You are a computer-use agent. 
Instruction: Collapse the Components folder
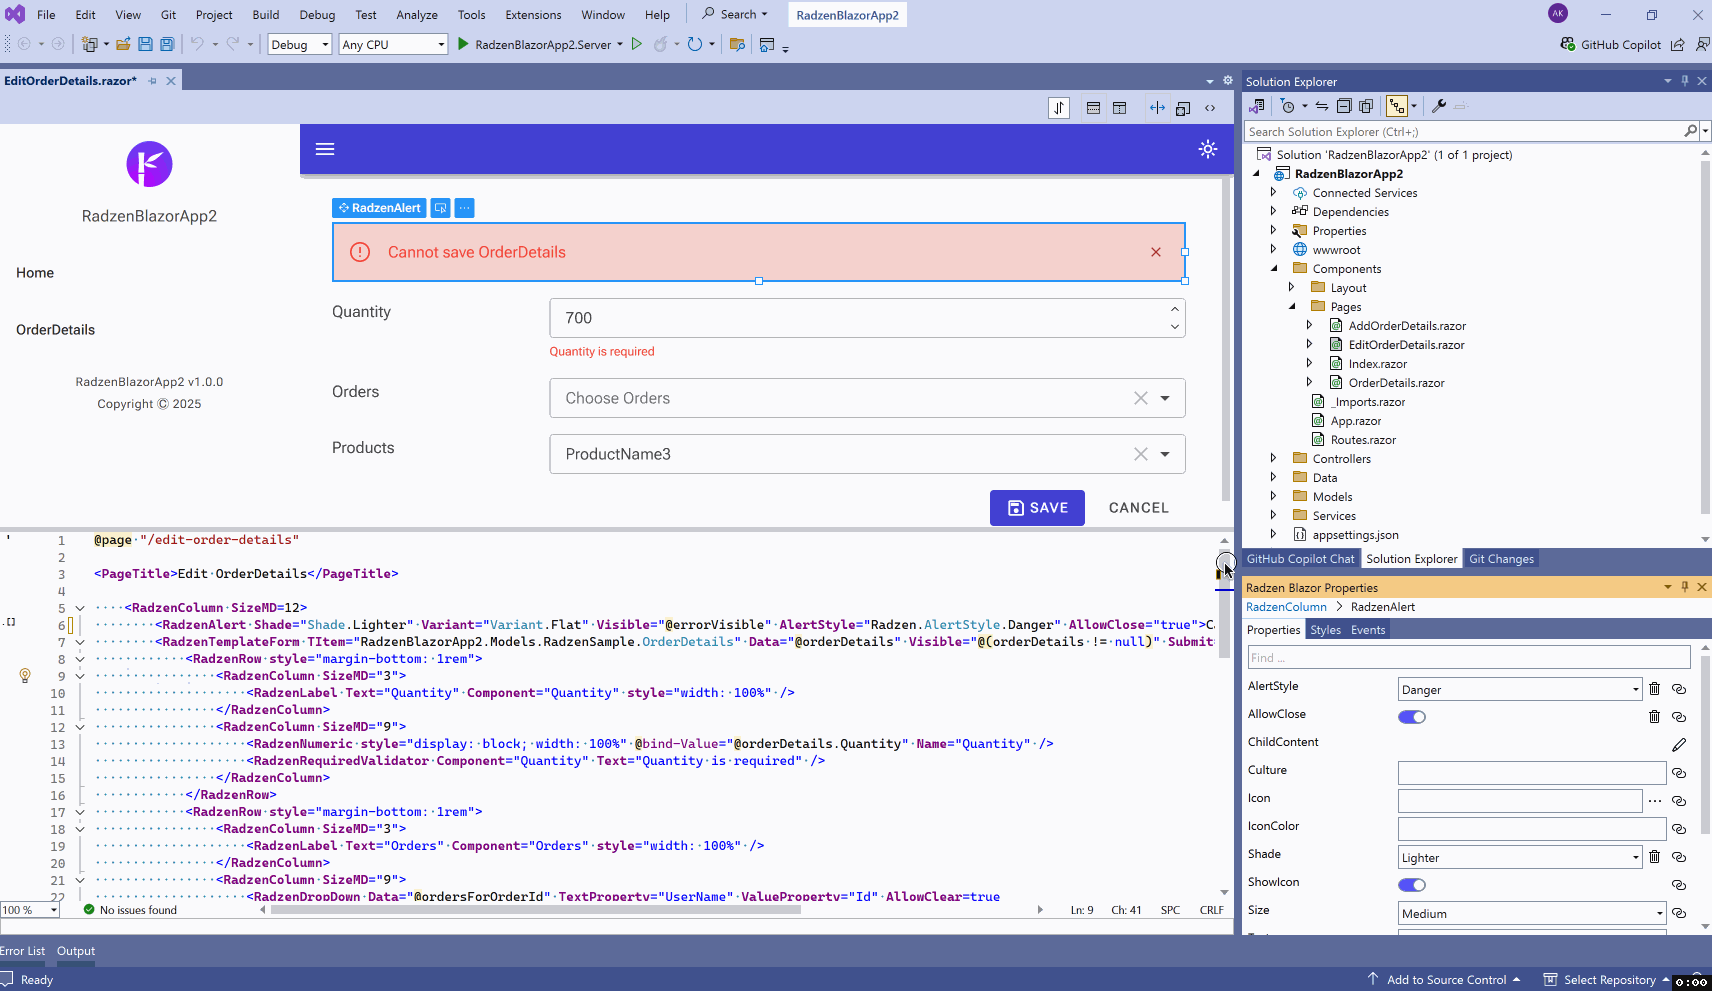(x=1273, y=268)
